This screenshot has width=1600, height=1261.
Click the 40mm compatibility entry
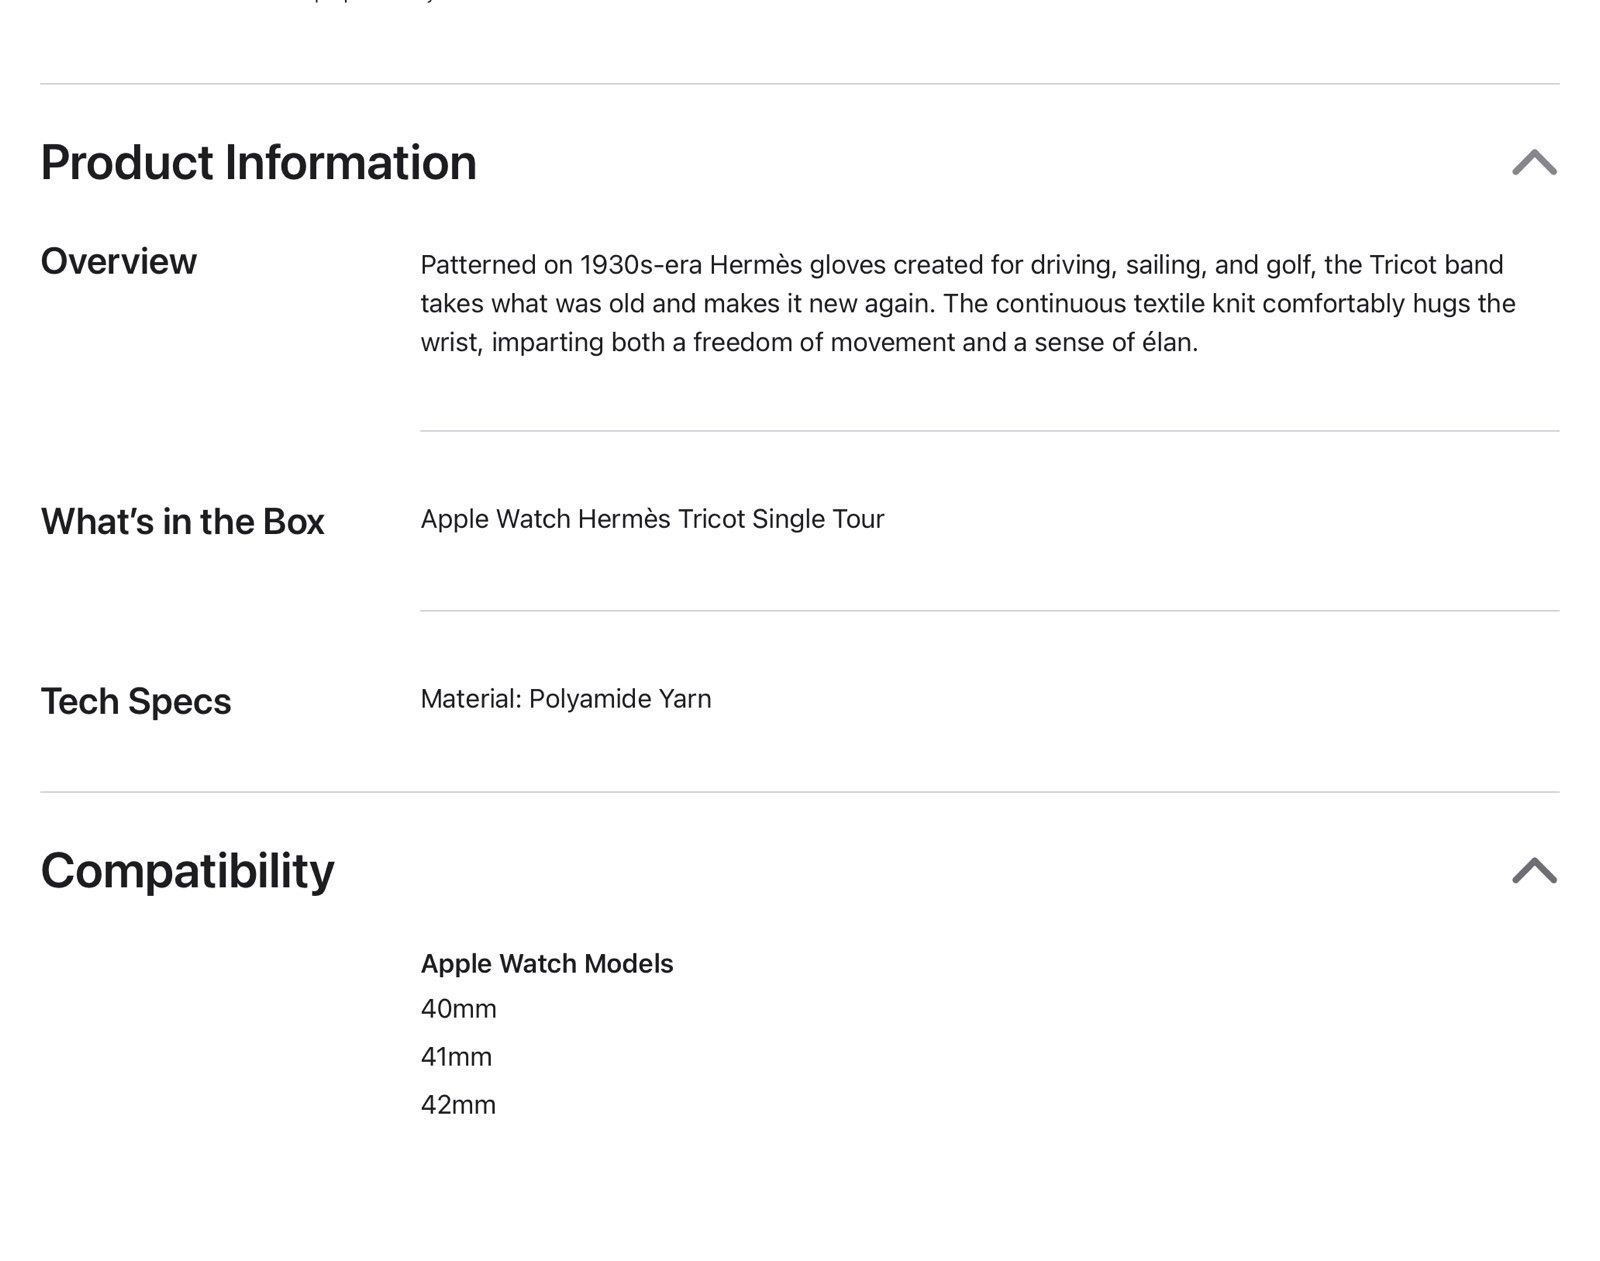point(458,1009)
